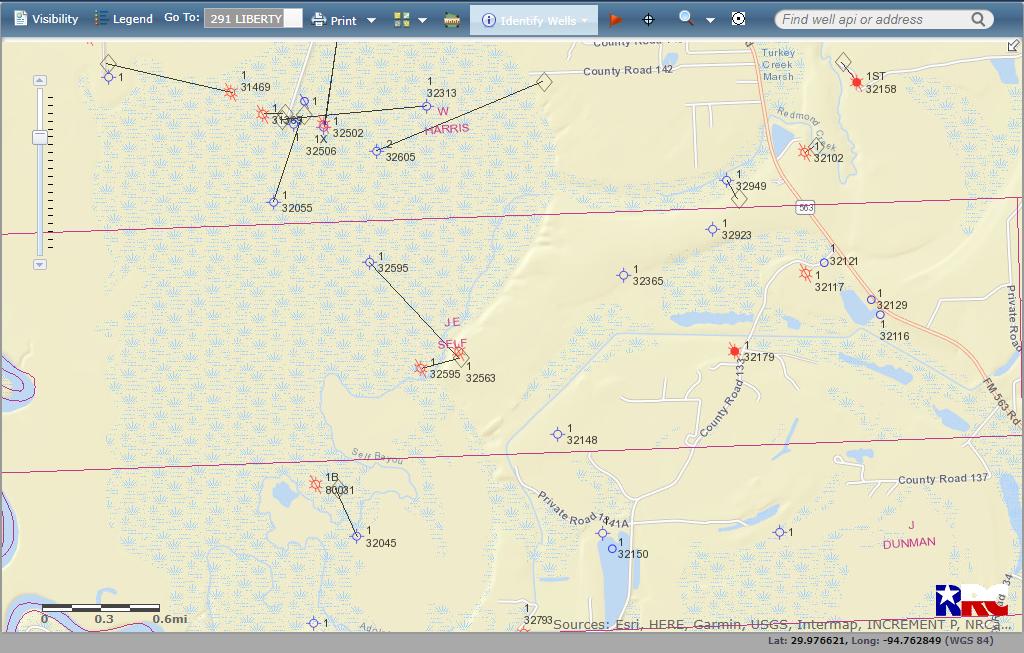Click the zoom slider handle
1024x653 pixels.
coord(40,137)
